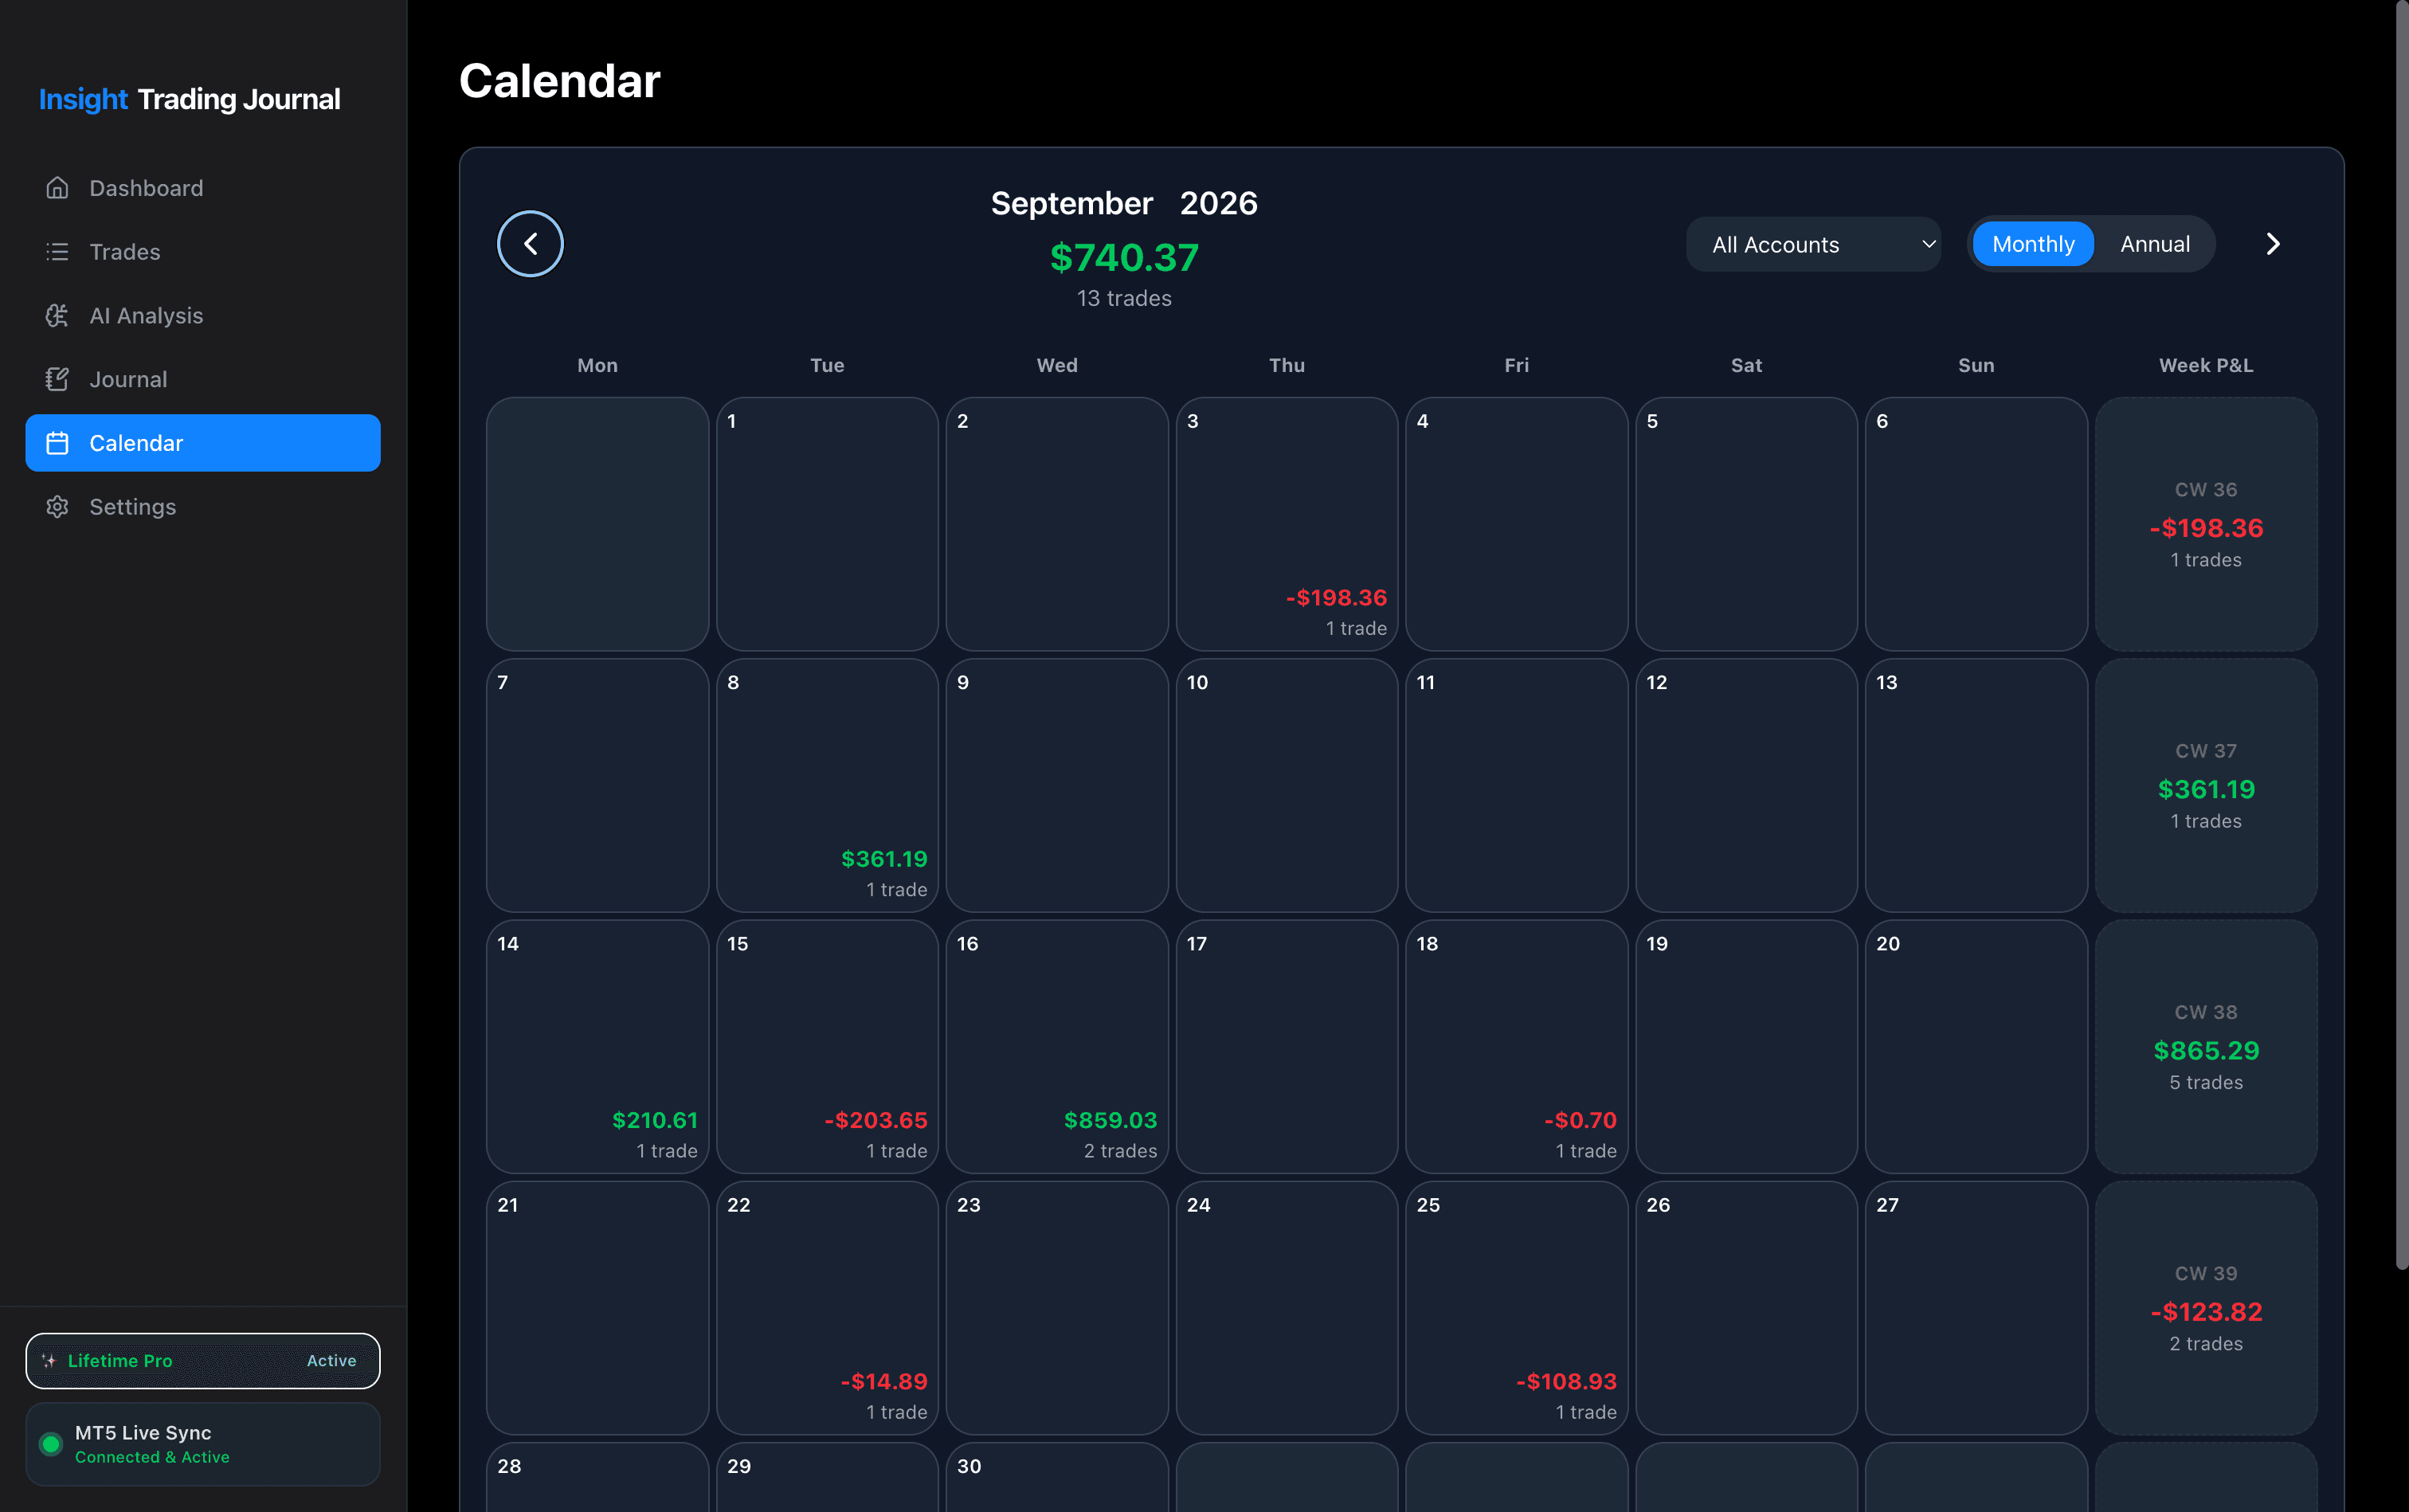Image resolution: width=2409 pixels, height=1512 pixels.
Task: Click the September 2026 heading
Action: [1124, 203]
